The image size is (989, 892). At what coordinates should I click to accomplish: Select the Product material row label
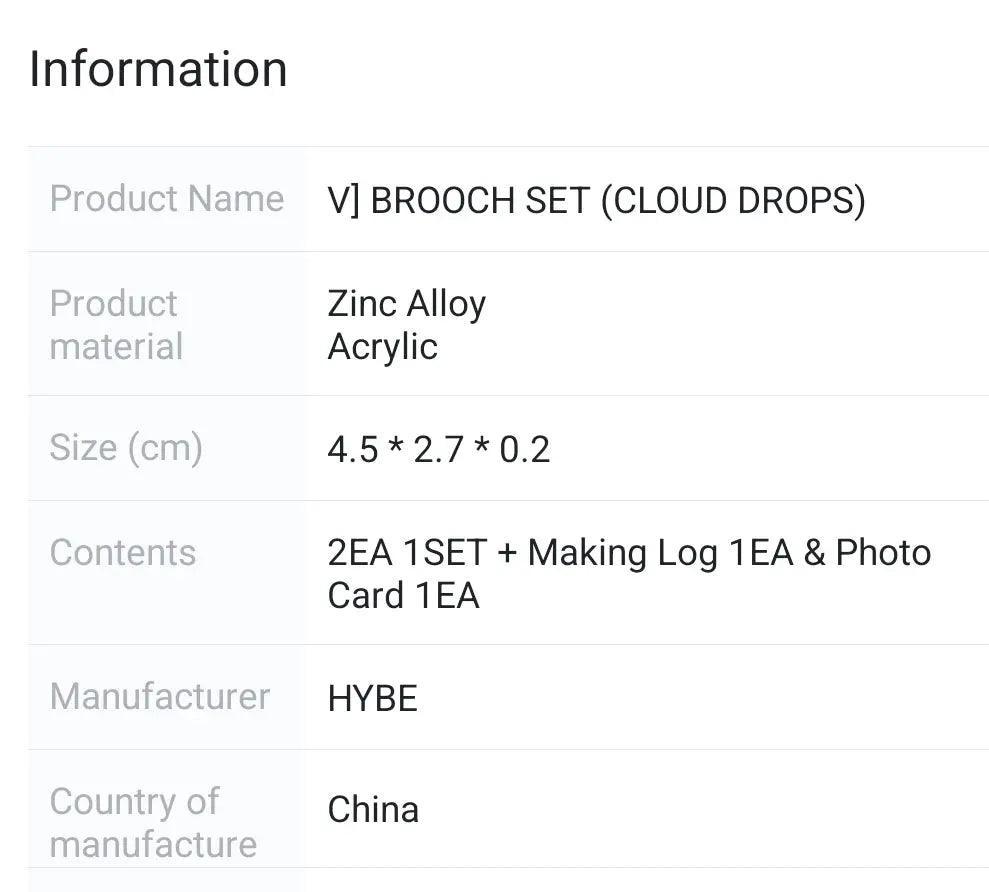click(x=116, y=325)
